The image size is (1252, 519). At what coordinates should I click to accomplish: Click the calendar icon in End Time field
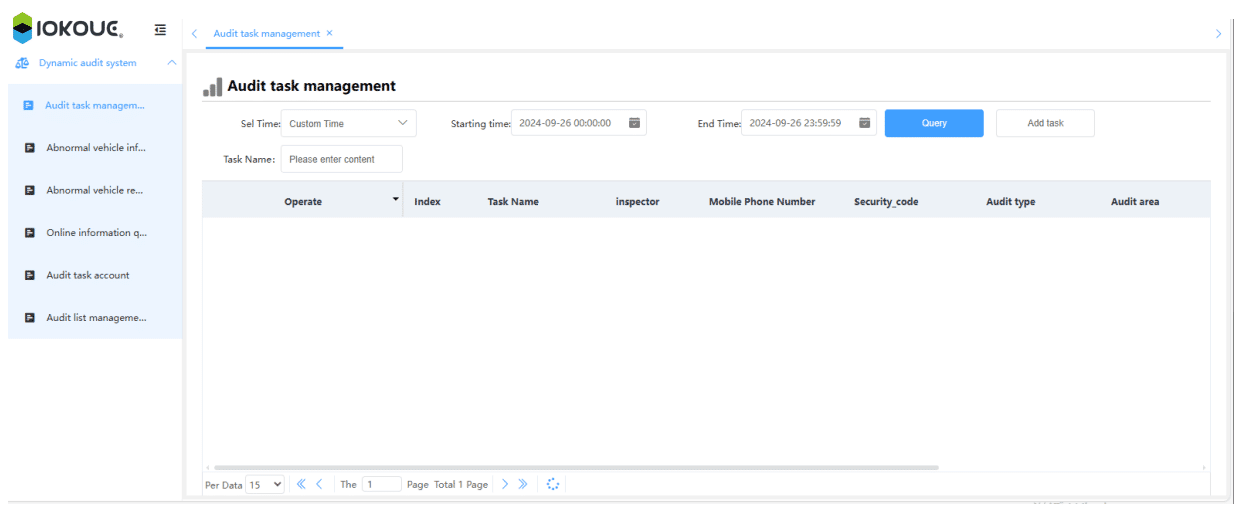pos(865,123)
